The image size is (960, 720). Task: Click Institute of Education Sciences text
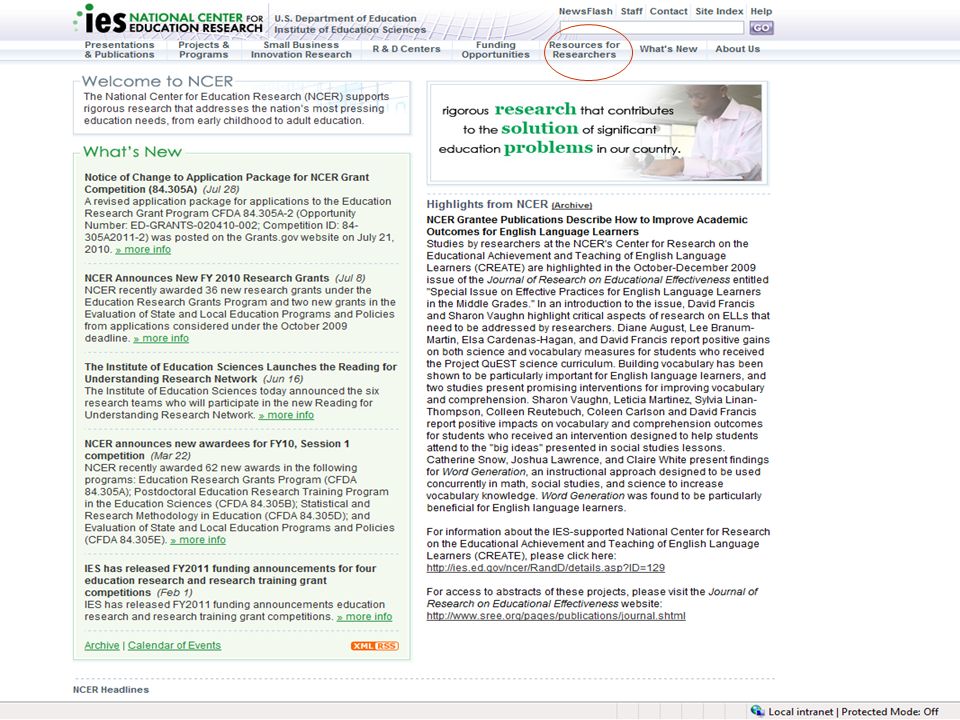350,29
